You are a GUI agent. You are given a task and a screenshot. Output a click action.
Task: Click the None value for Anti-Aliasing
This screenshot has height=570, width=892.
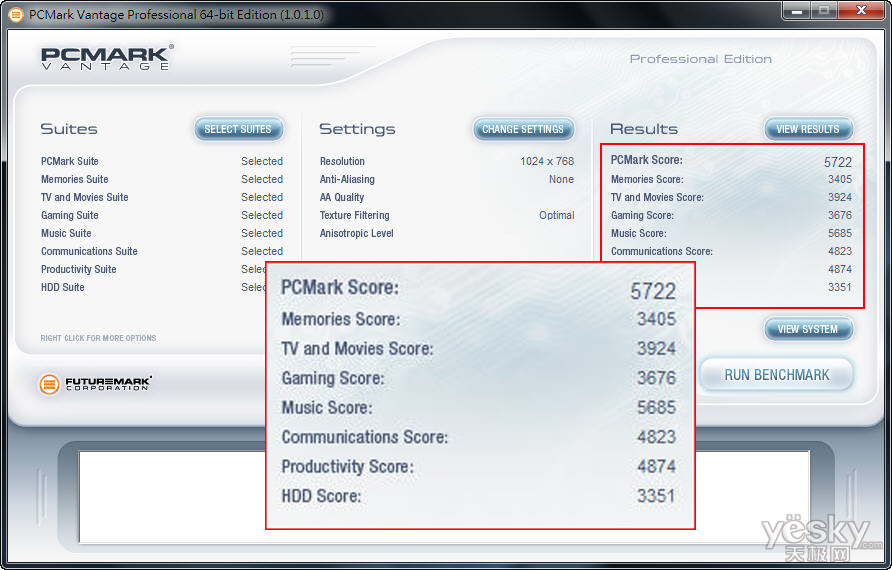pos(561,179)
